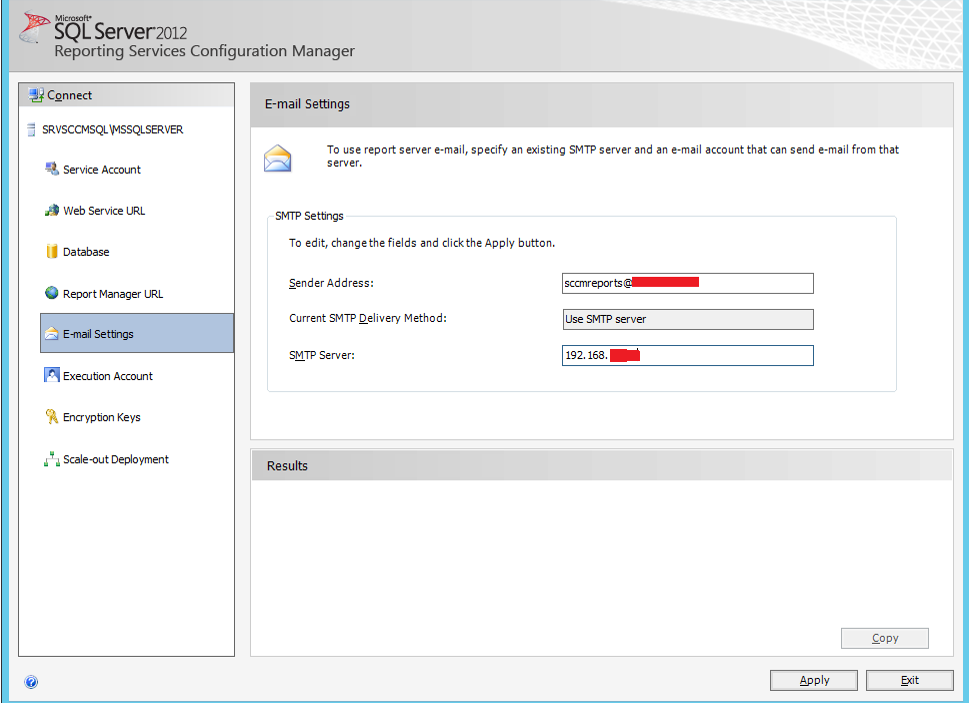Go to the Scale-out Deployment page

point(116,460)
